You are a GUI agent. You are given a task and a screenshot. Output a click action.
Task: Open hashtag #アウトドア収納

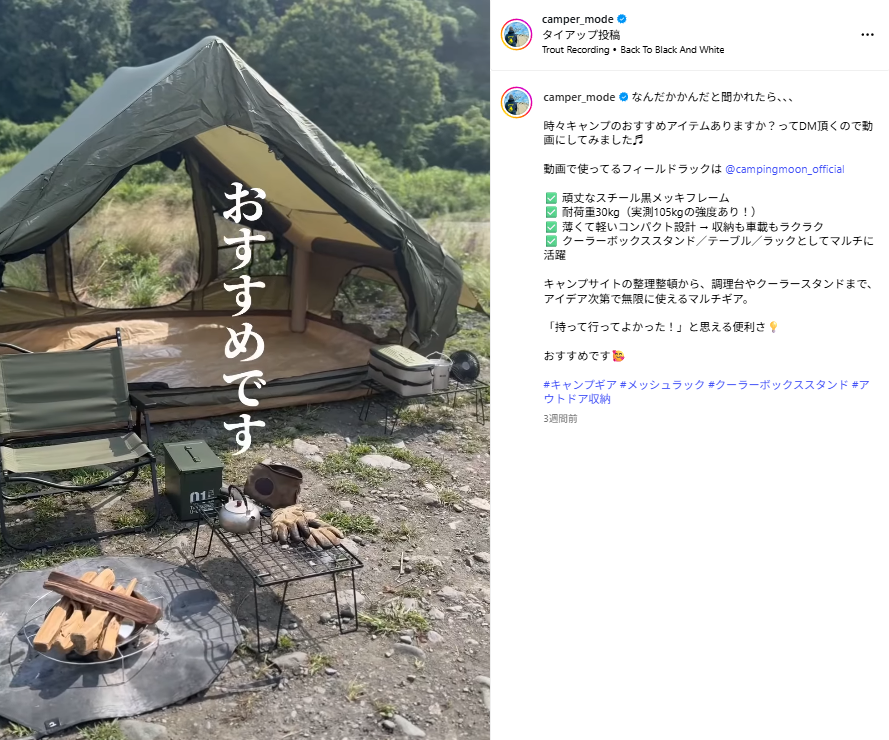pos(706,392)
